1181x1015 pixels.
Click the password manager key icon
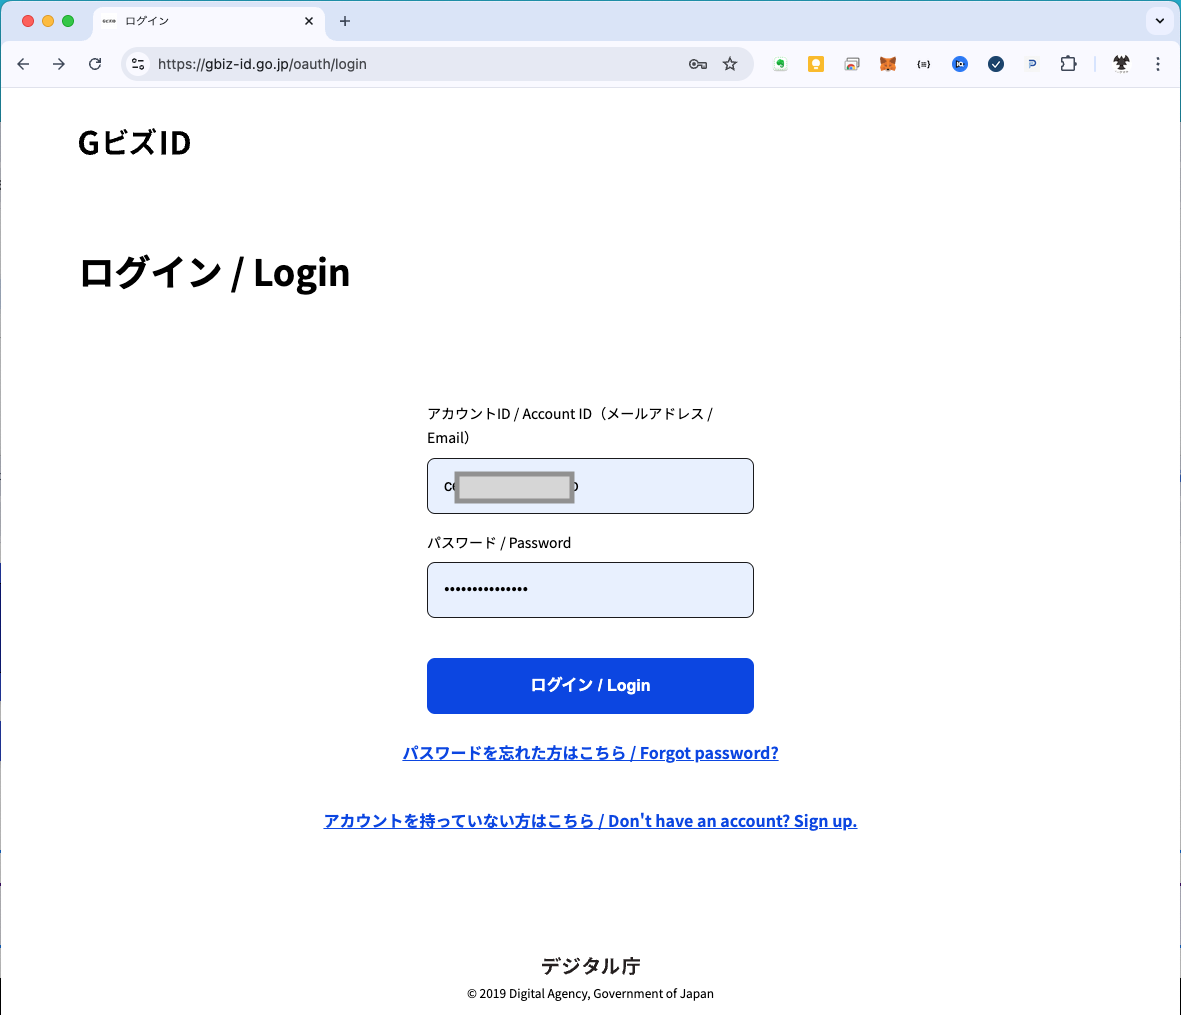pyautogui.click(x=698, y=64)
